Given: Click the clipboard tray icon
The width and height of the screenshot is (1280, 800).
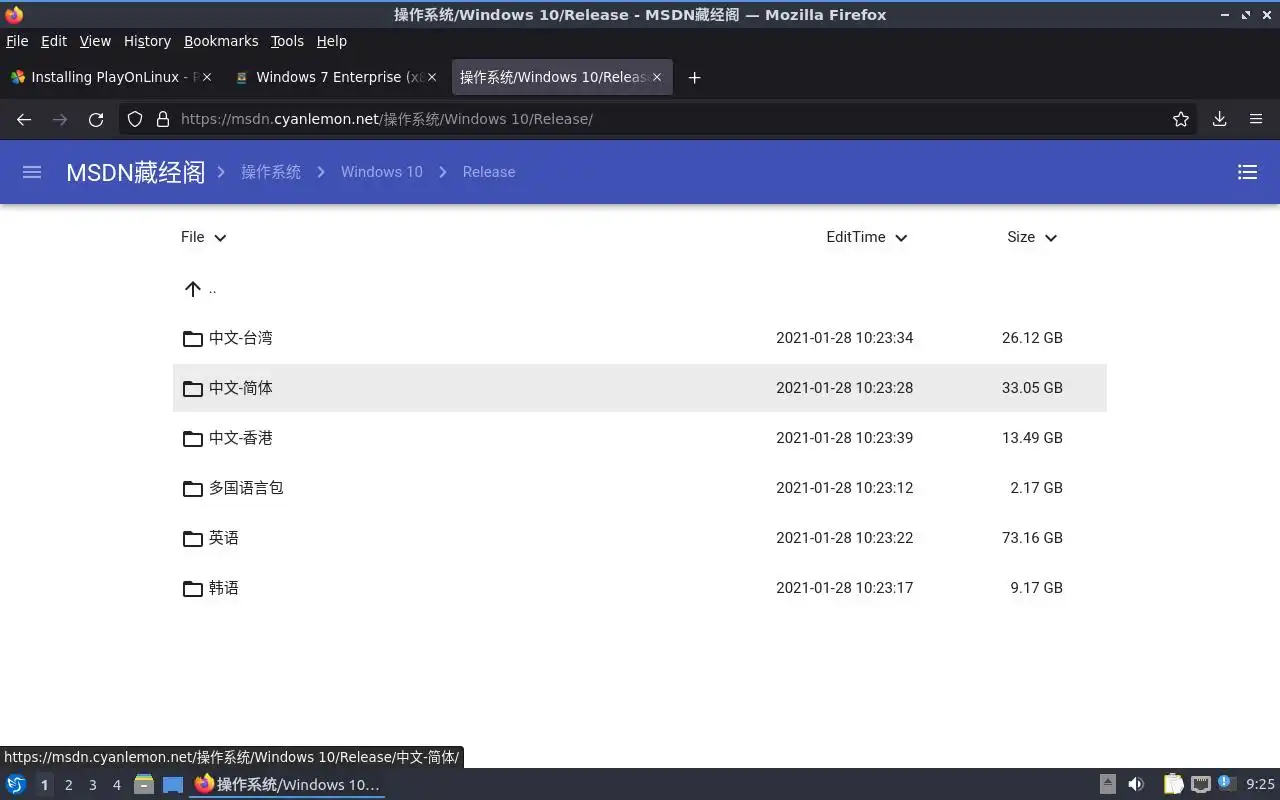Looking at the screenshot, I should (1173, 784).
